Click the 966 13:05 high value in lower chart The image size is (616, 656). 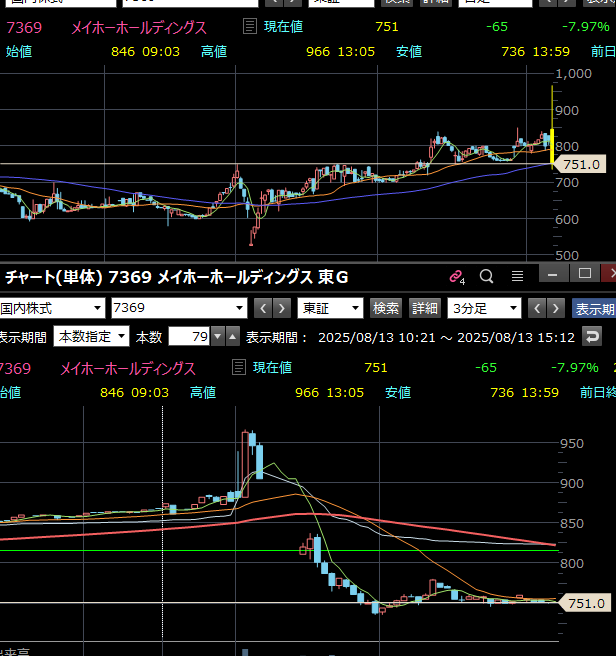329,392
